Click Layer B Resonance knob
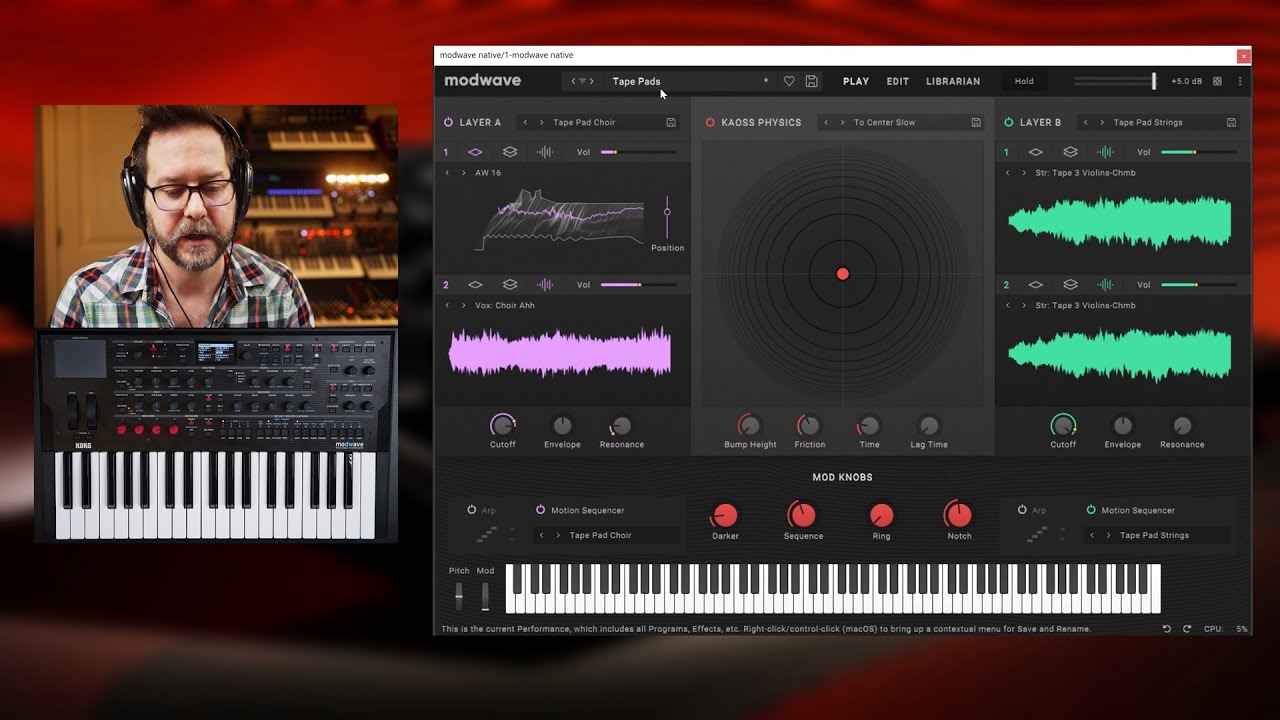 1182,426
